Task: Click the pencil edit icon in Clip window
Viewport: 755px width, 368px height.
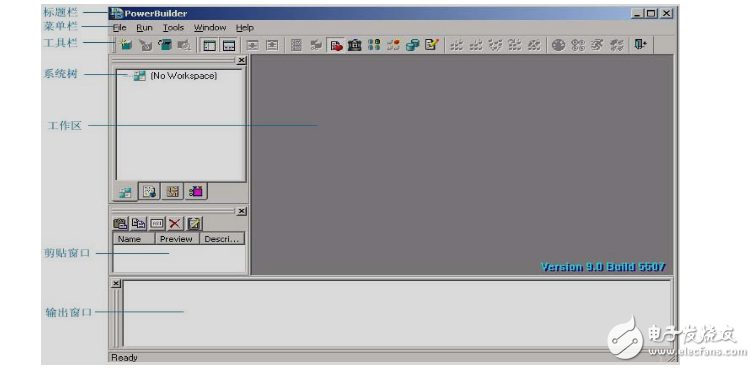Action: click(194, 223)
